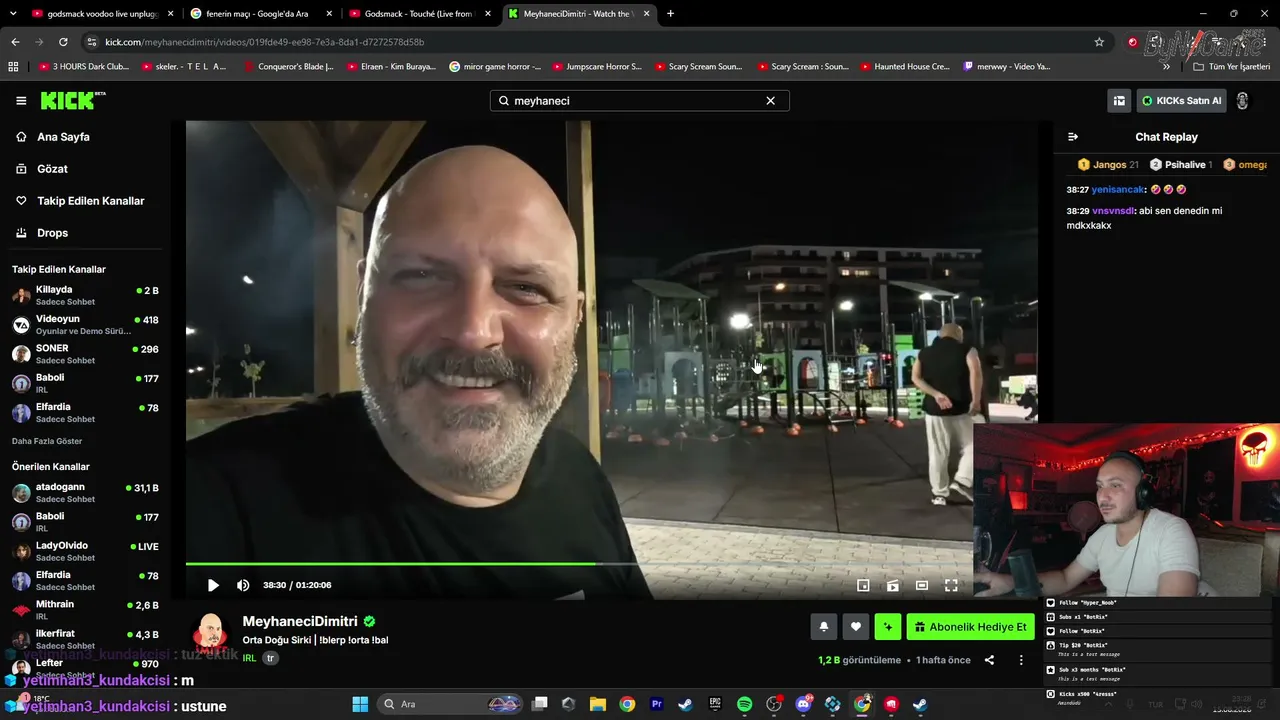This screenshot has height=720, width=1280.
Task: Click Abonelik Hediye Et button
Action: (970, 627)
